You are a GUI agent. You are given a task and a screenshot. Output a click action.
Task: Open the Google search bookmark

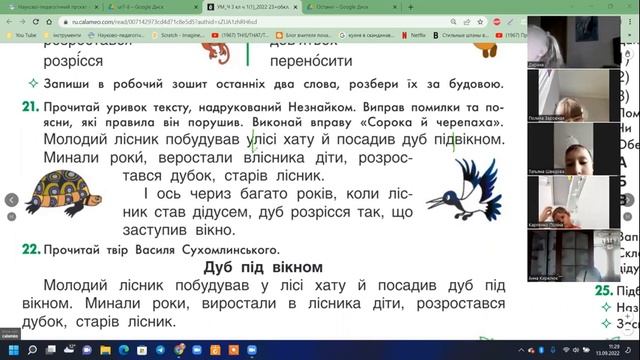(366, 36)
